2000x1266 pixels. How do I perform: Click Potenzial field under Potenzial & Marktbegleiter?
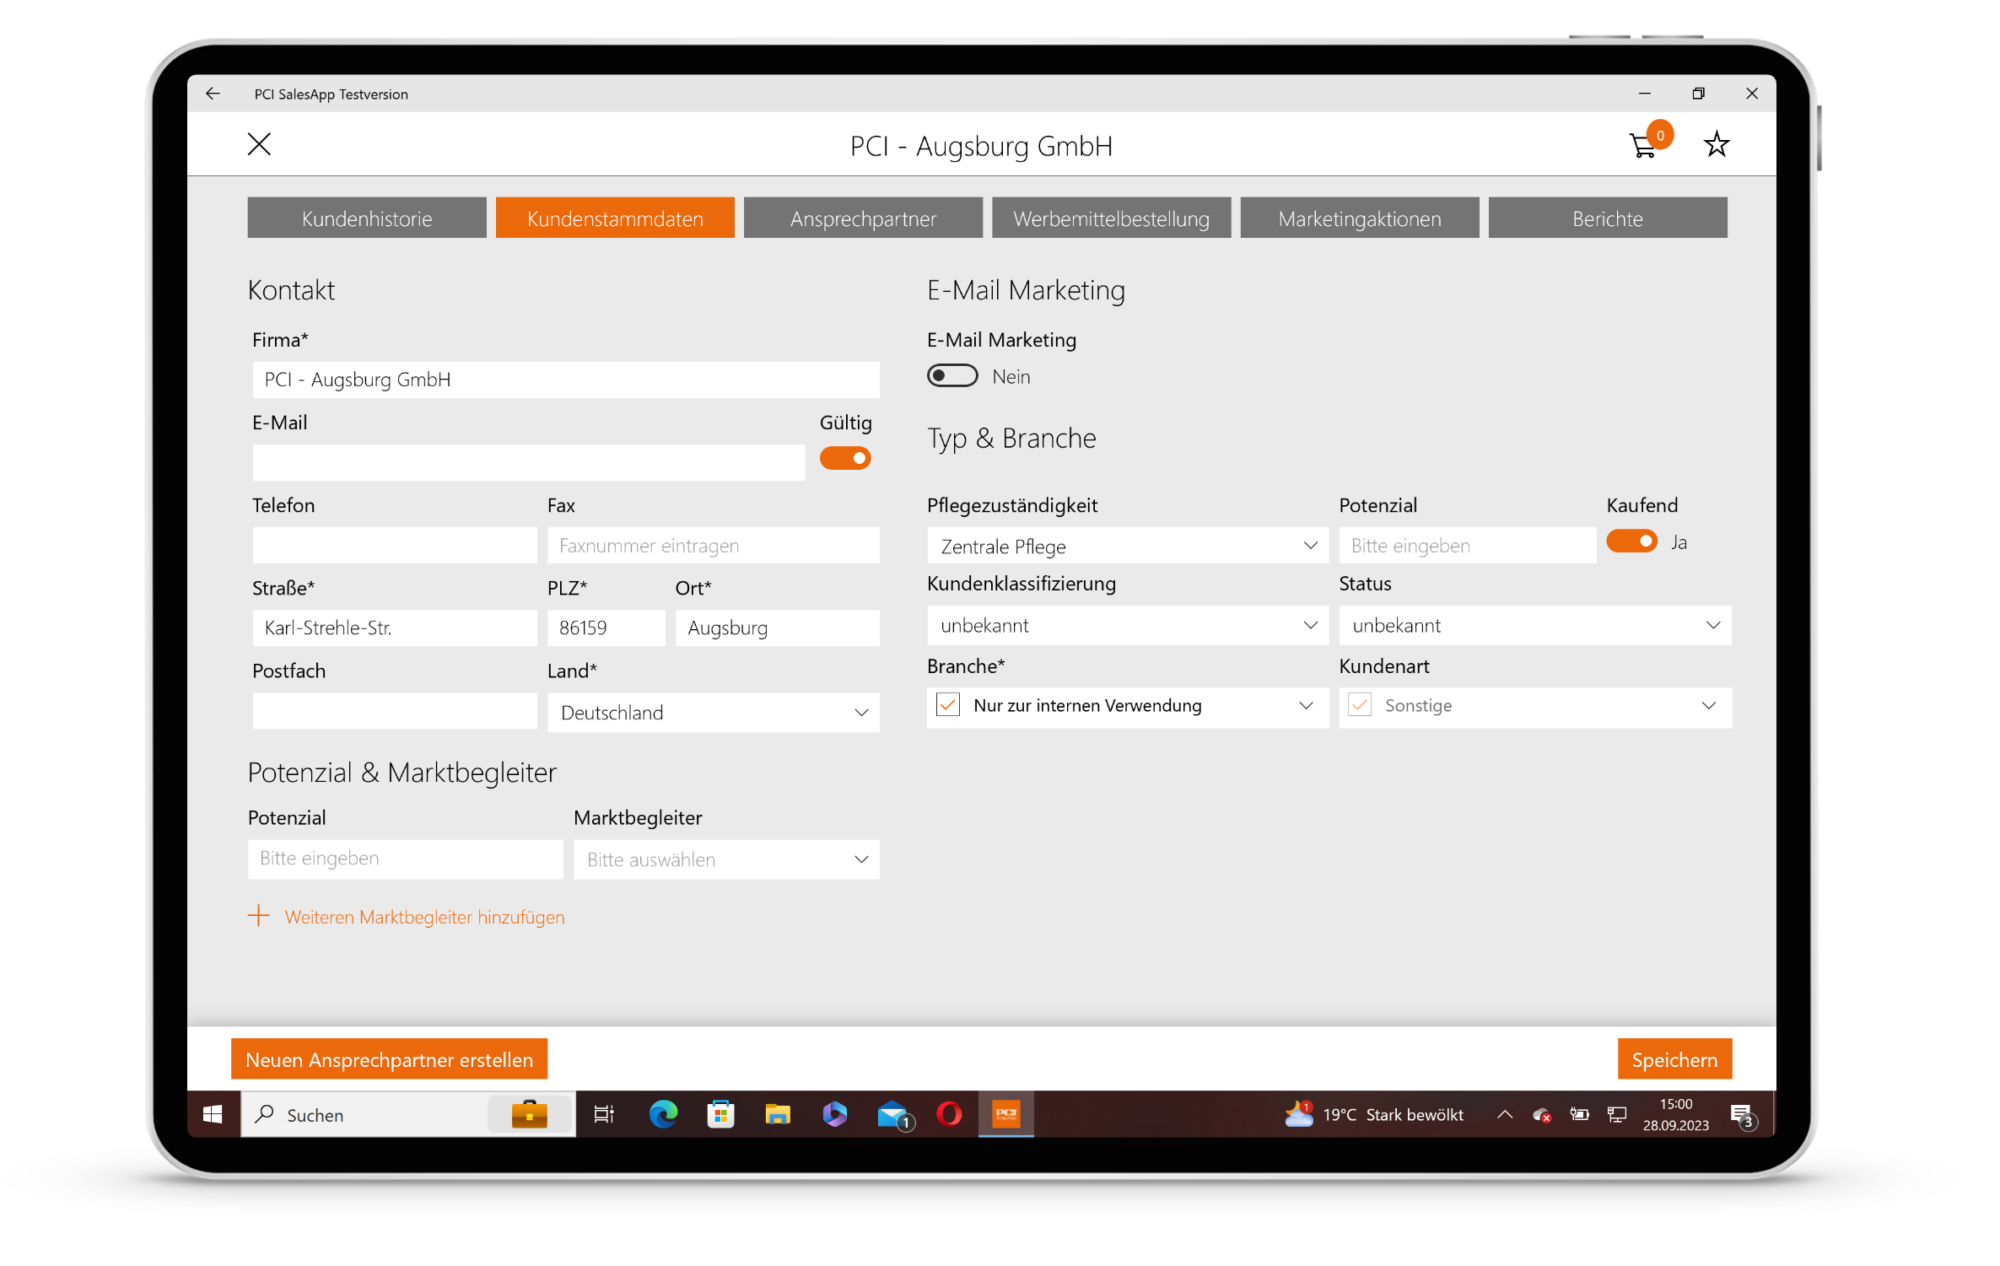[x=405, y=859]
